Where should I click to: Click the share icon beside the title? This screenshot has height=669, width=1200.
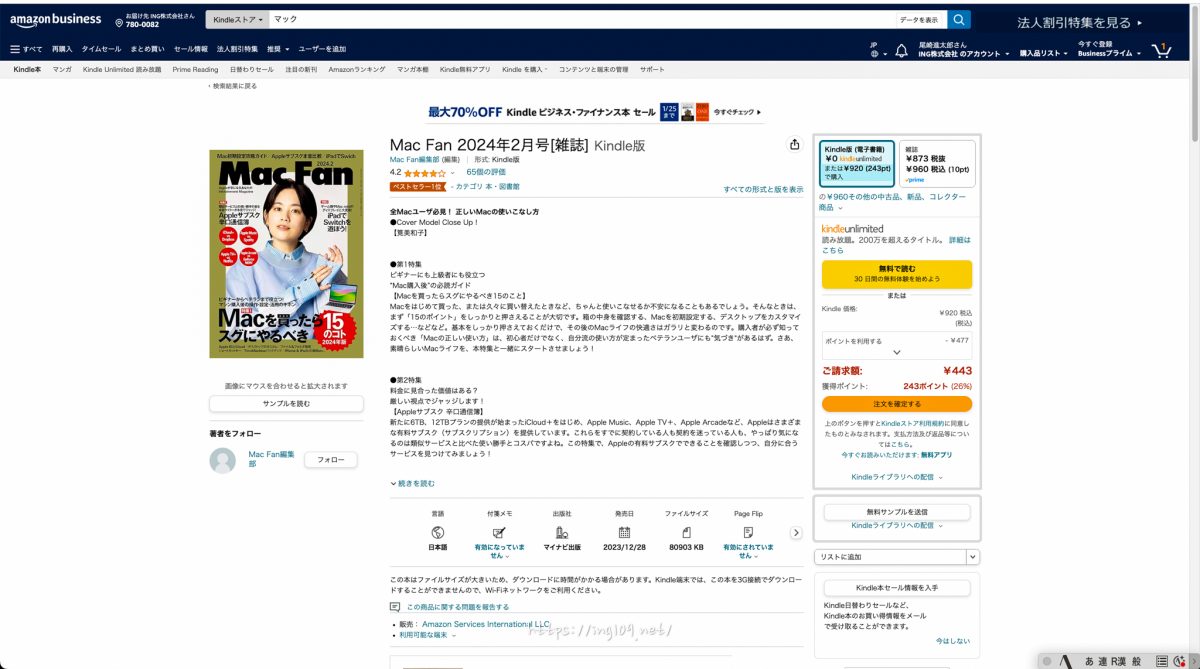pyautogui.click(x=794, y=144)
